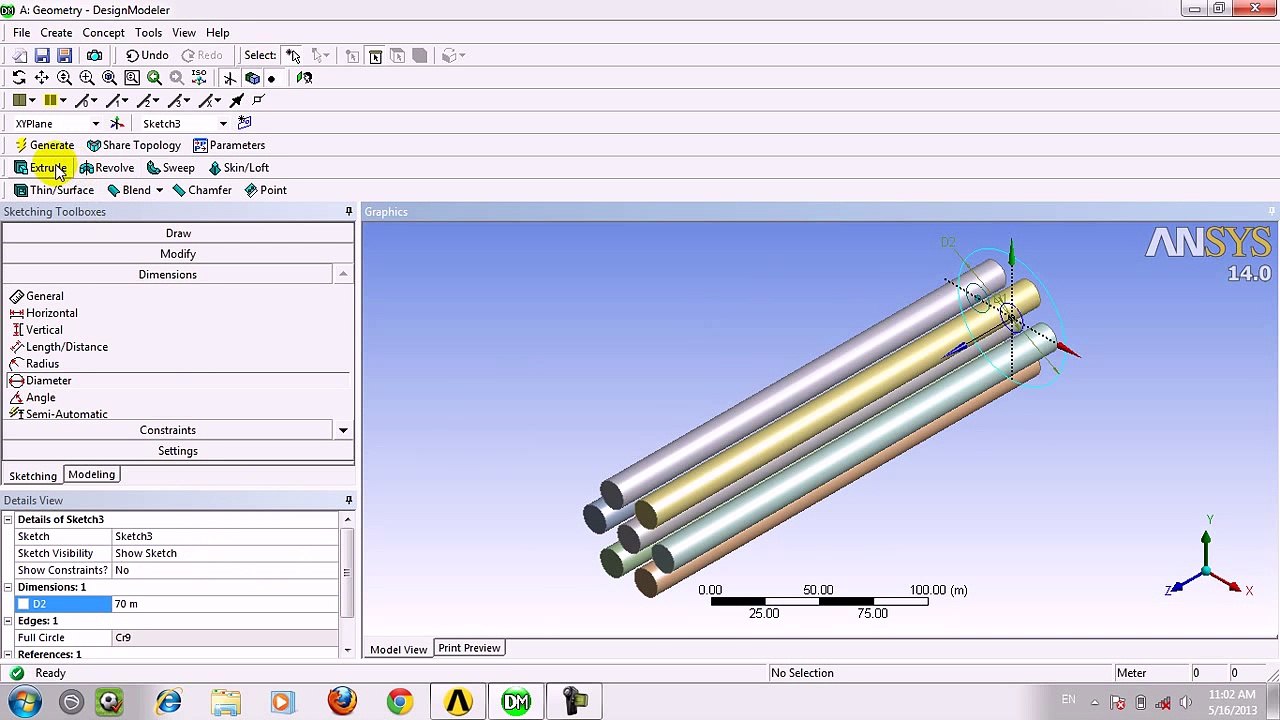The width and height of the screenshot is (1280, 720).
Task: Open the Tools menu
Action: 148,33
